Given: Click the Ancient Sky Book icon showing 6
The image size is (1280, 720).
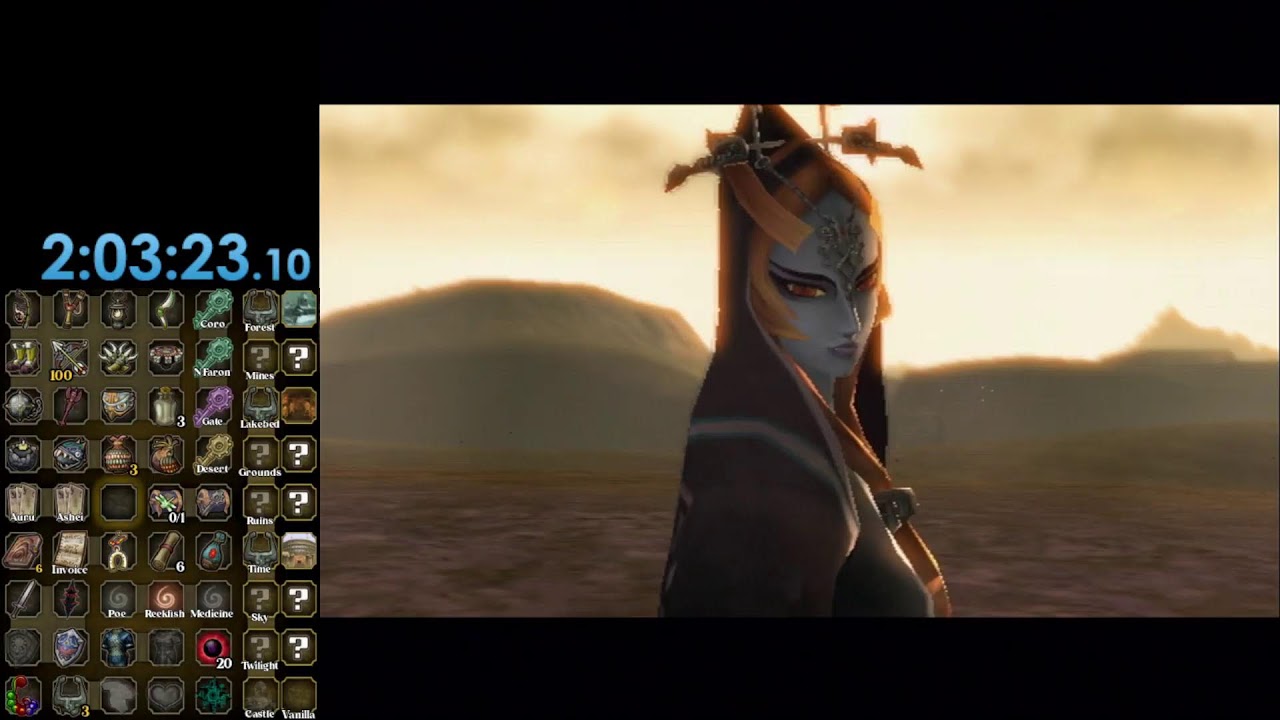Looking at the screenshot, I should point(22,551).
